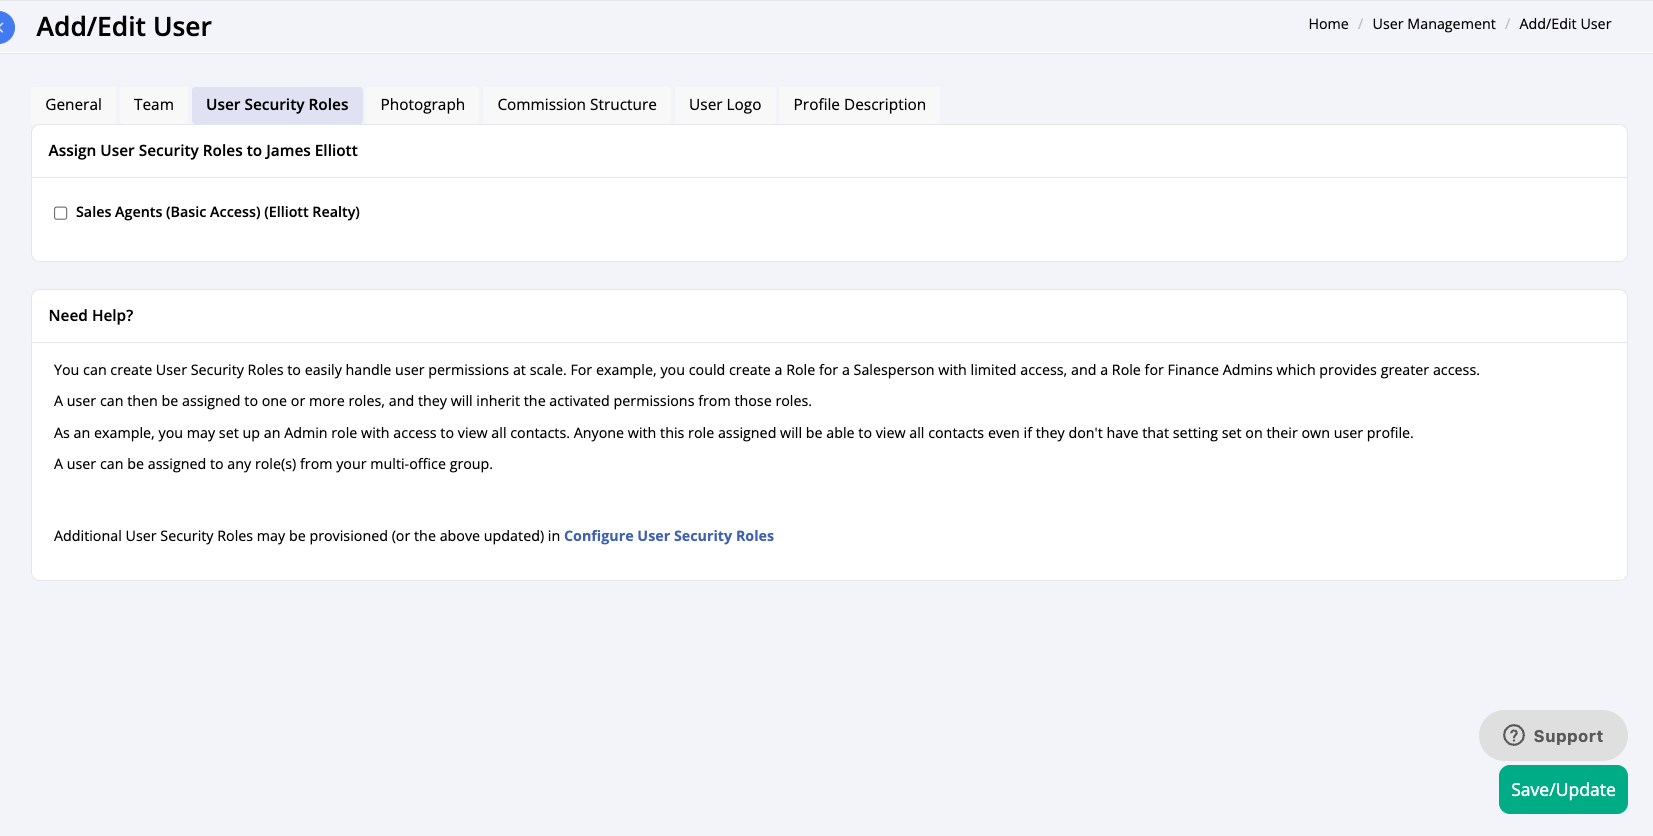This screenshot has height=836, width=1653.
Task: Click the Need Help? heading
Action: coord(91,316)
